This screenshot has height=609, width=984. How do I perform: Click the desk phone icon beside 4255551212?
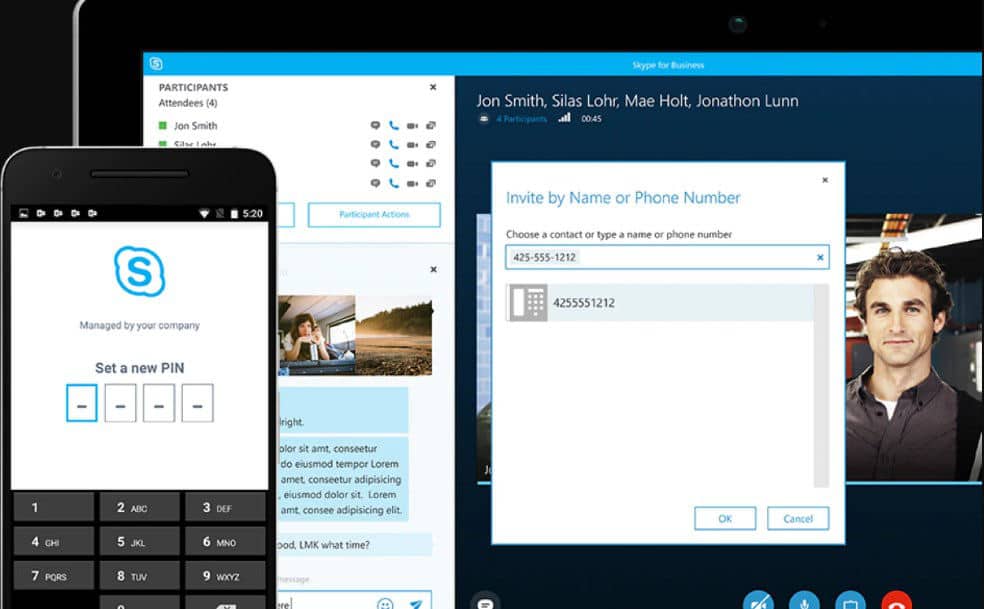(528, 303)
